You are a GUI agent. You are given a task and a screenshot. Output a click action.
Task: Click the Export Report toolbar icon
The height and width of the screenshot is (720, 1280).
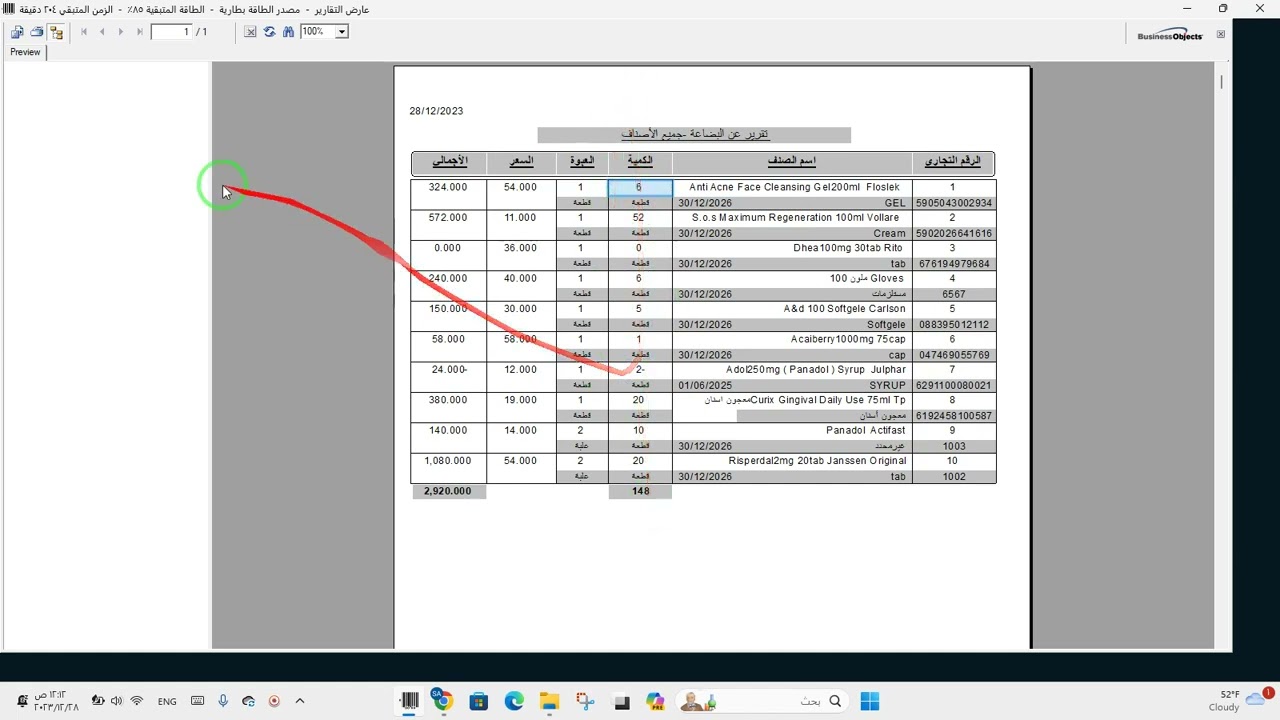point(17,32)
